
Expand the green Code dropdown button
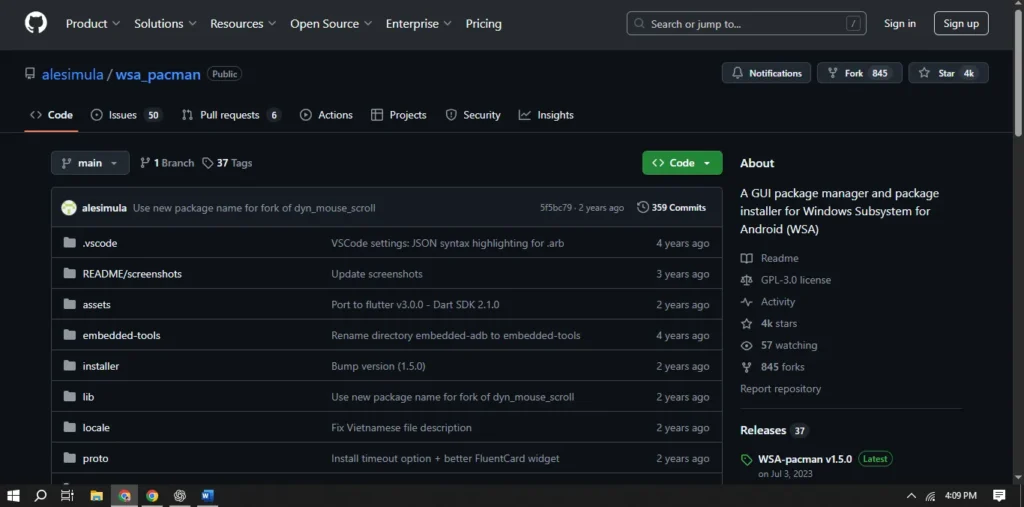pos(681,163)
